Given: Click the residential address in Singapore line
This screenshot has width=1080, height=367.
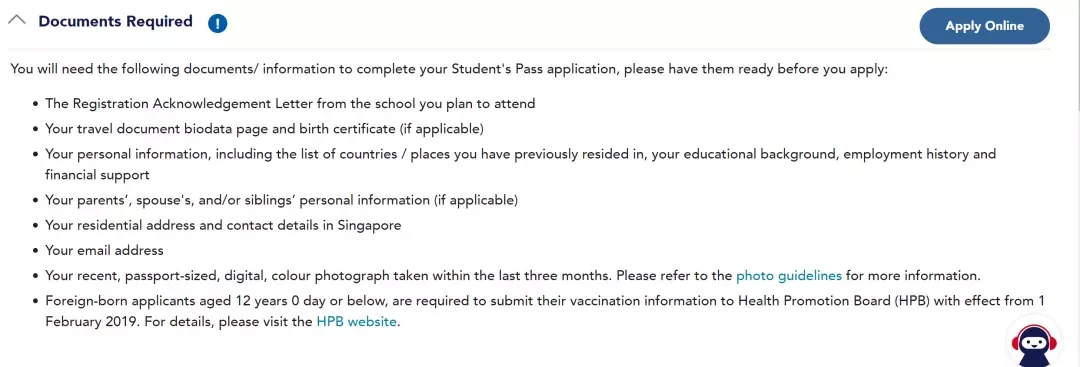Looking at the screenshot, I should pos(223,225).
